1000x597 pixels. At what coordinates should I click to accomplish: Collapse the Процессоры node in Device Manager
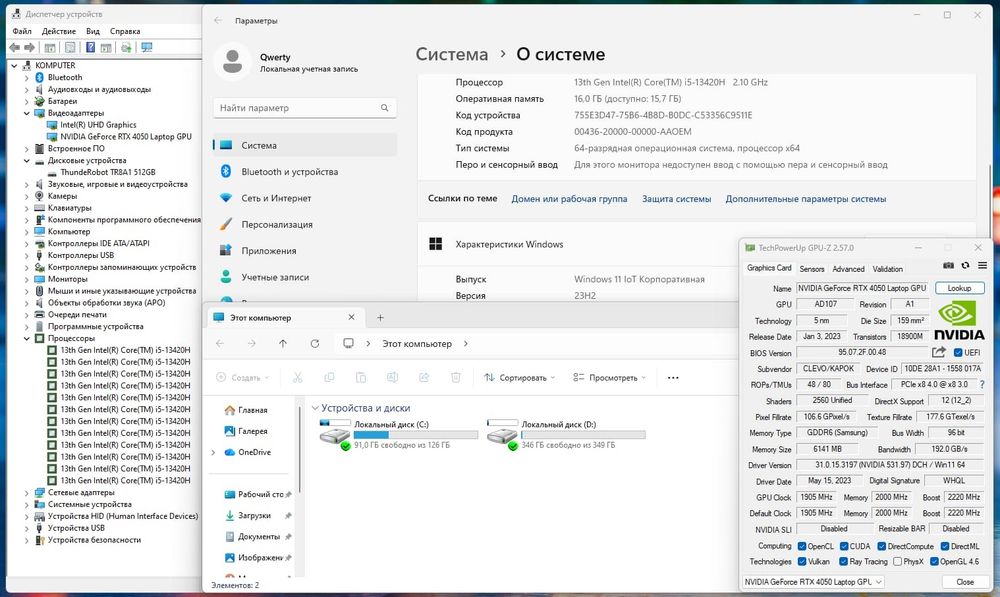(27, 339)
